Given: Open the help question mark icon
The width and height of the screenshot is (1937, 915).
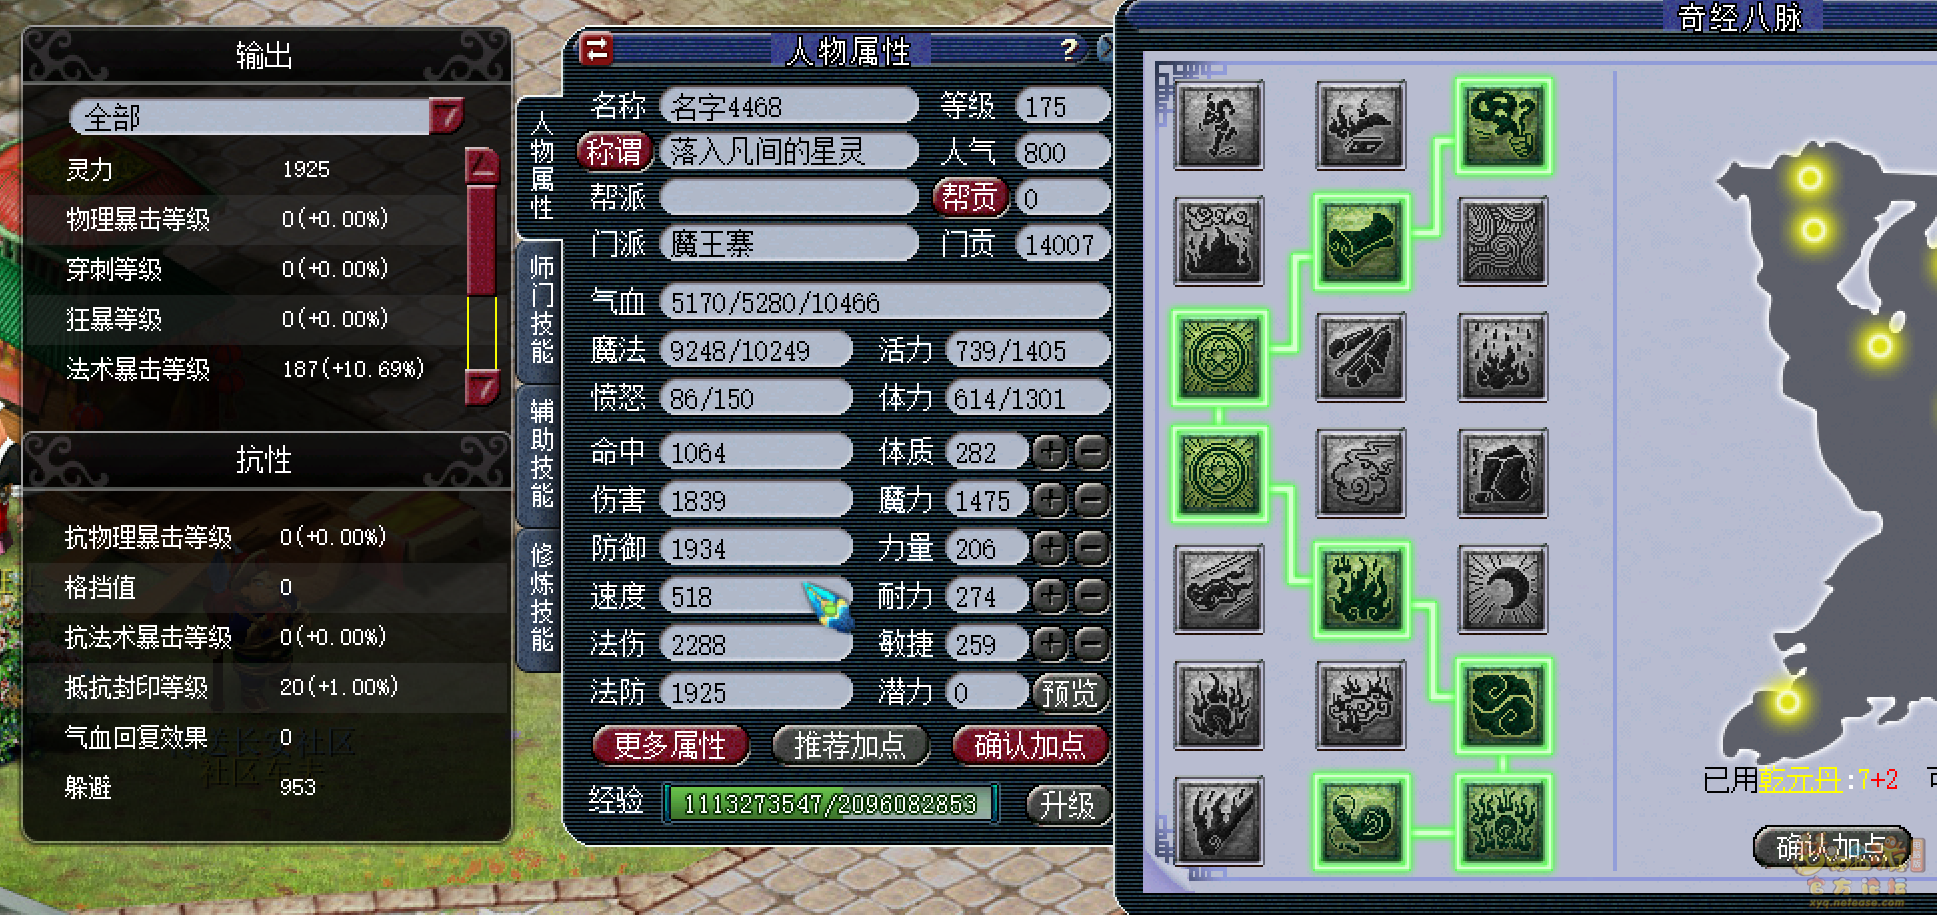Looking at the screenshot, I should (x=1069, y=48).
